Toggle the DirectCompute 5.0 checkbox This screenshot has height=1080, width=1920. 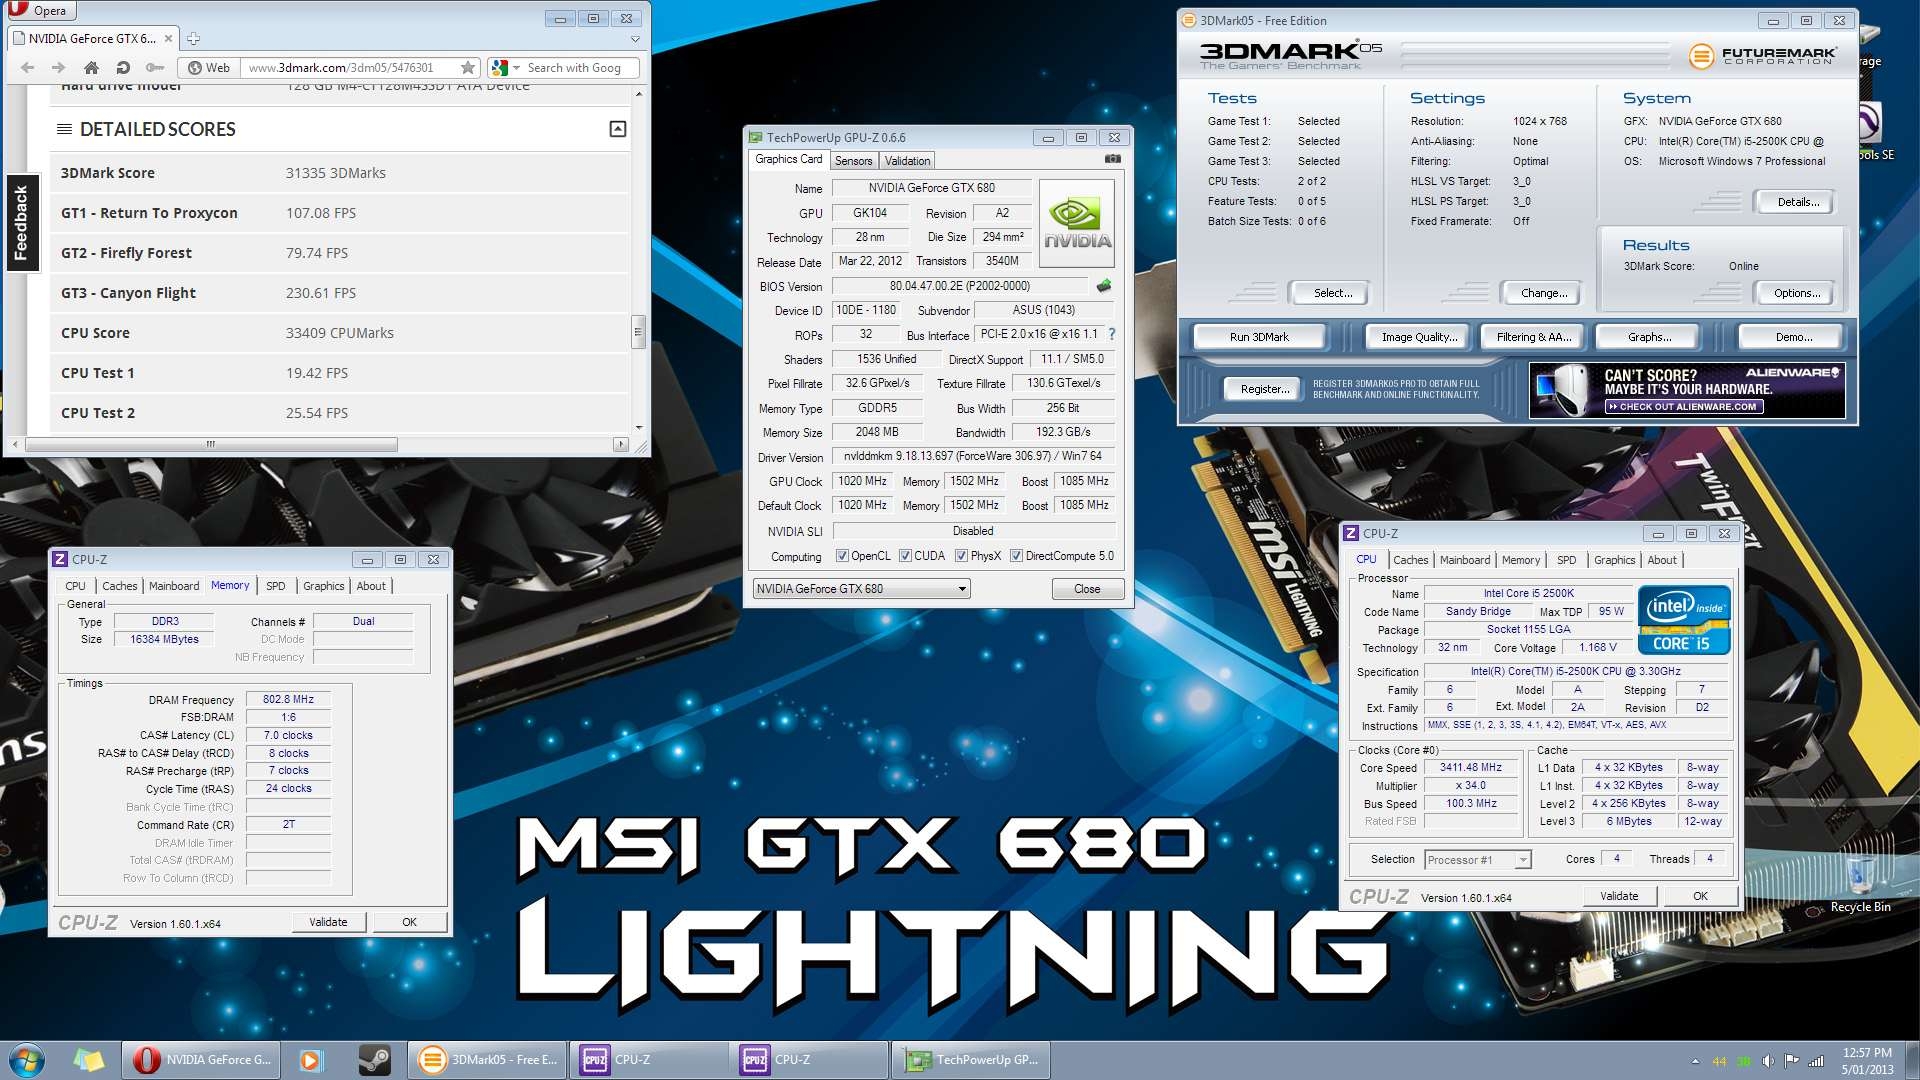pyautogui.click(x=1016, y=556)
